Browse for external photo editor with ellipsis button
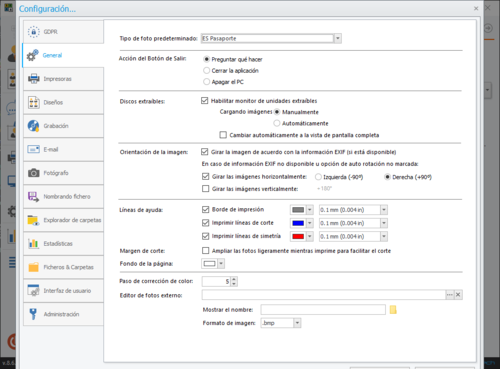The height and width of the screenshot is (369, 500). 450,295
